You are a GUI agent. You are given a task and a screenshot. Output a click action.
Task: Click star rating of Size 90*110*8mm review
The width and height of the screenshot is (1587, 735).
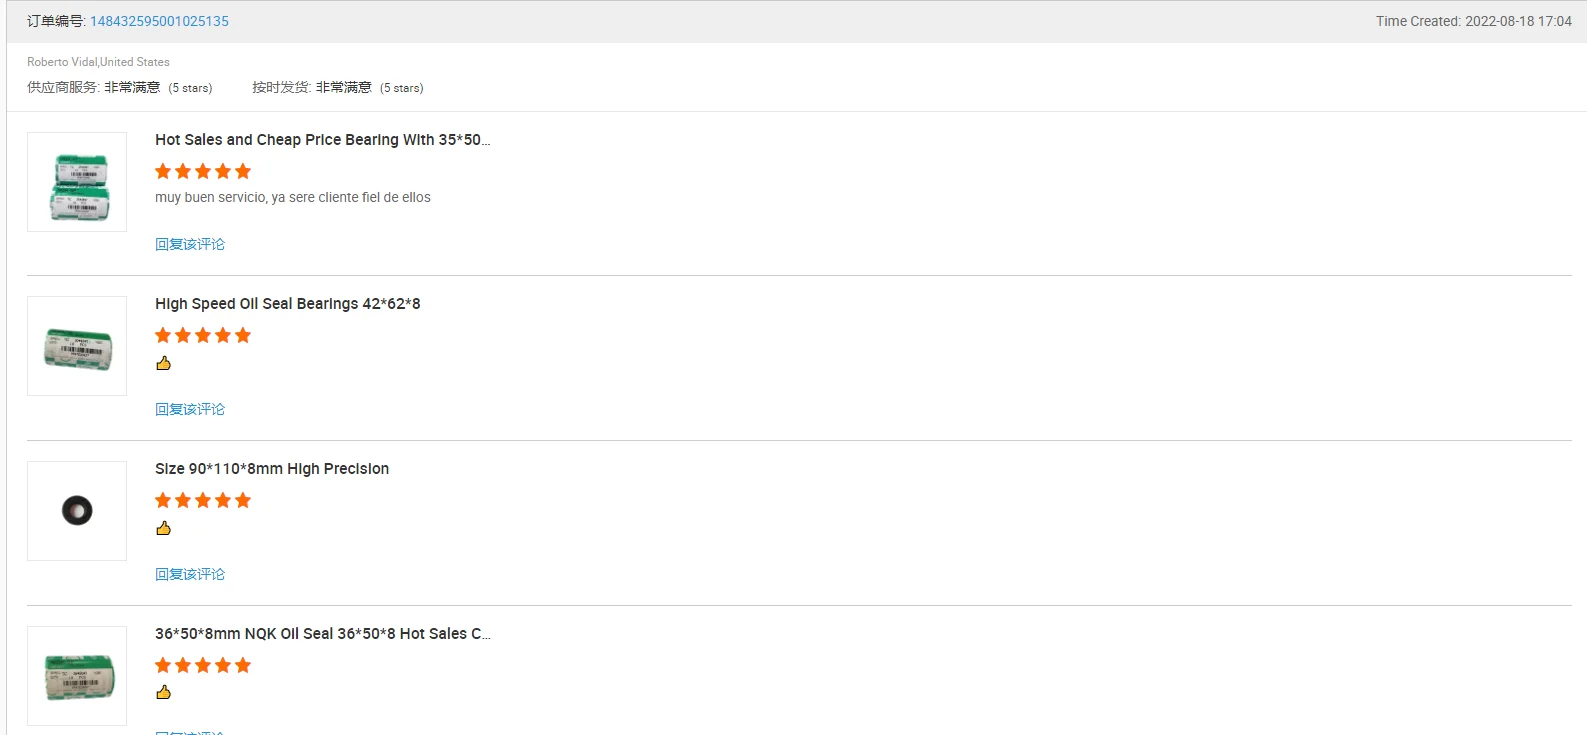coord(203,500)
